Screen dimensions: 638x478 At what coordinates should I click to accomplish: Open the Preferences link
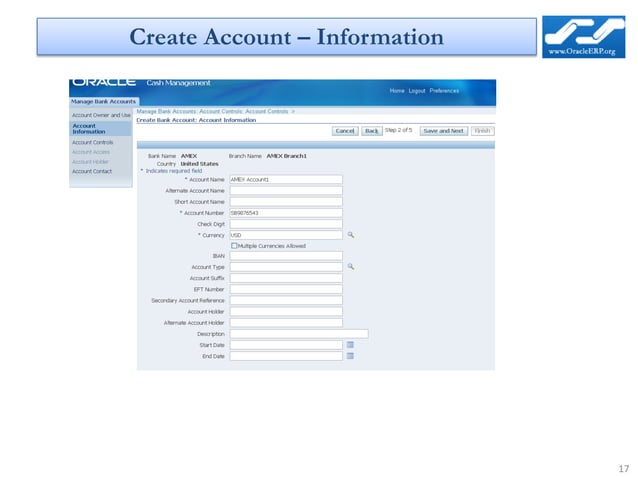coord(444,91)
